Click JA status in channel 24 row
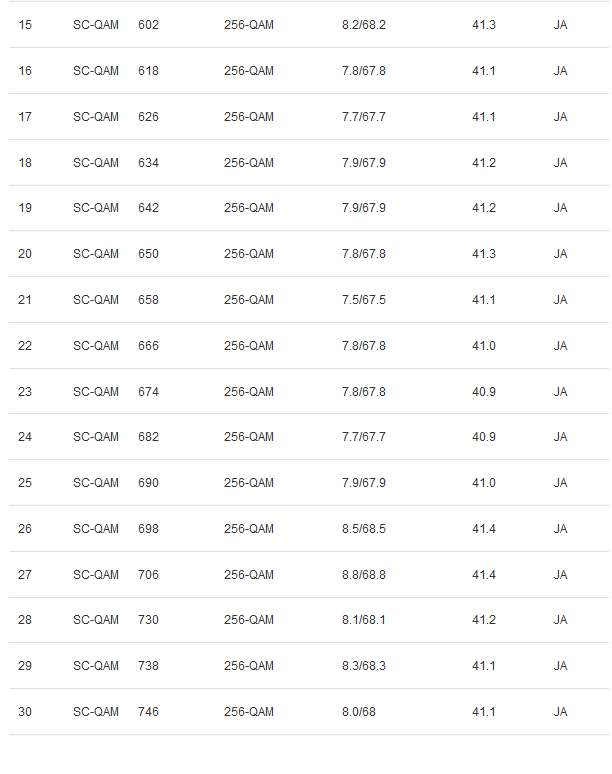This screenshot has width=612, height=774. (x=560, y=437)
